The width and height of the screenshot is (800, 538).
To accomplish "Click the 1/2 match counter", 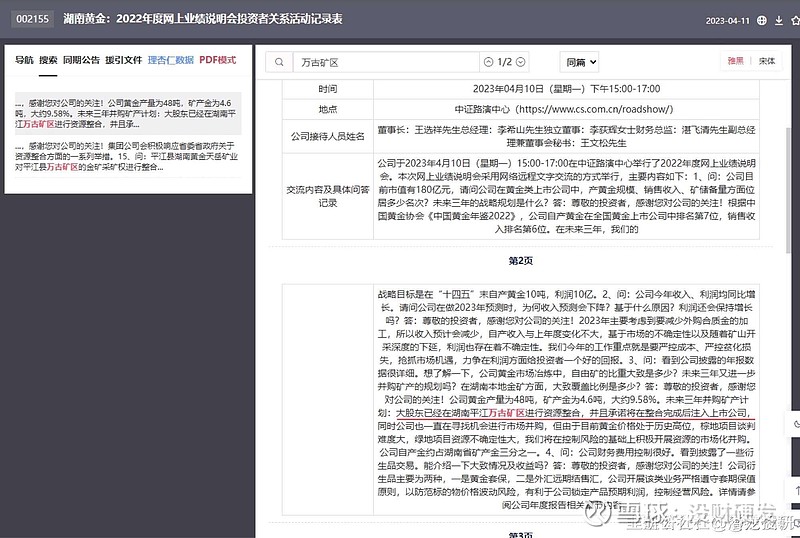I will pyautogui.click(x=505, y=62).
